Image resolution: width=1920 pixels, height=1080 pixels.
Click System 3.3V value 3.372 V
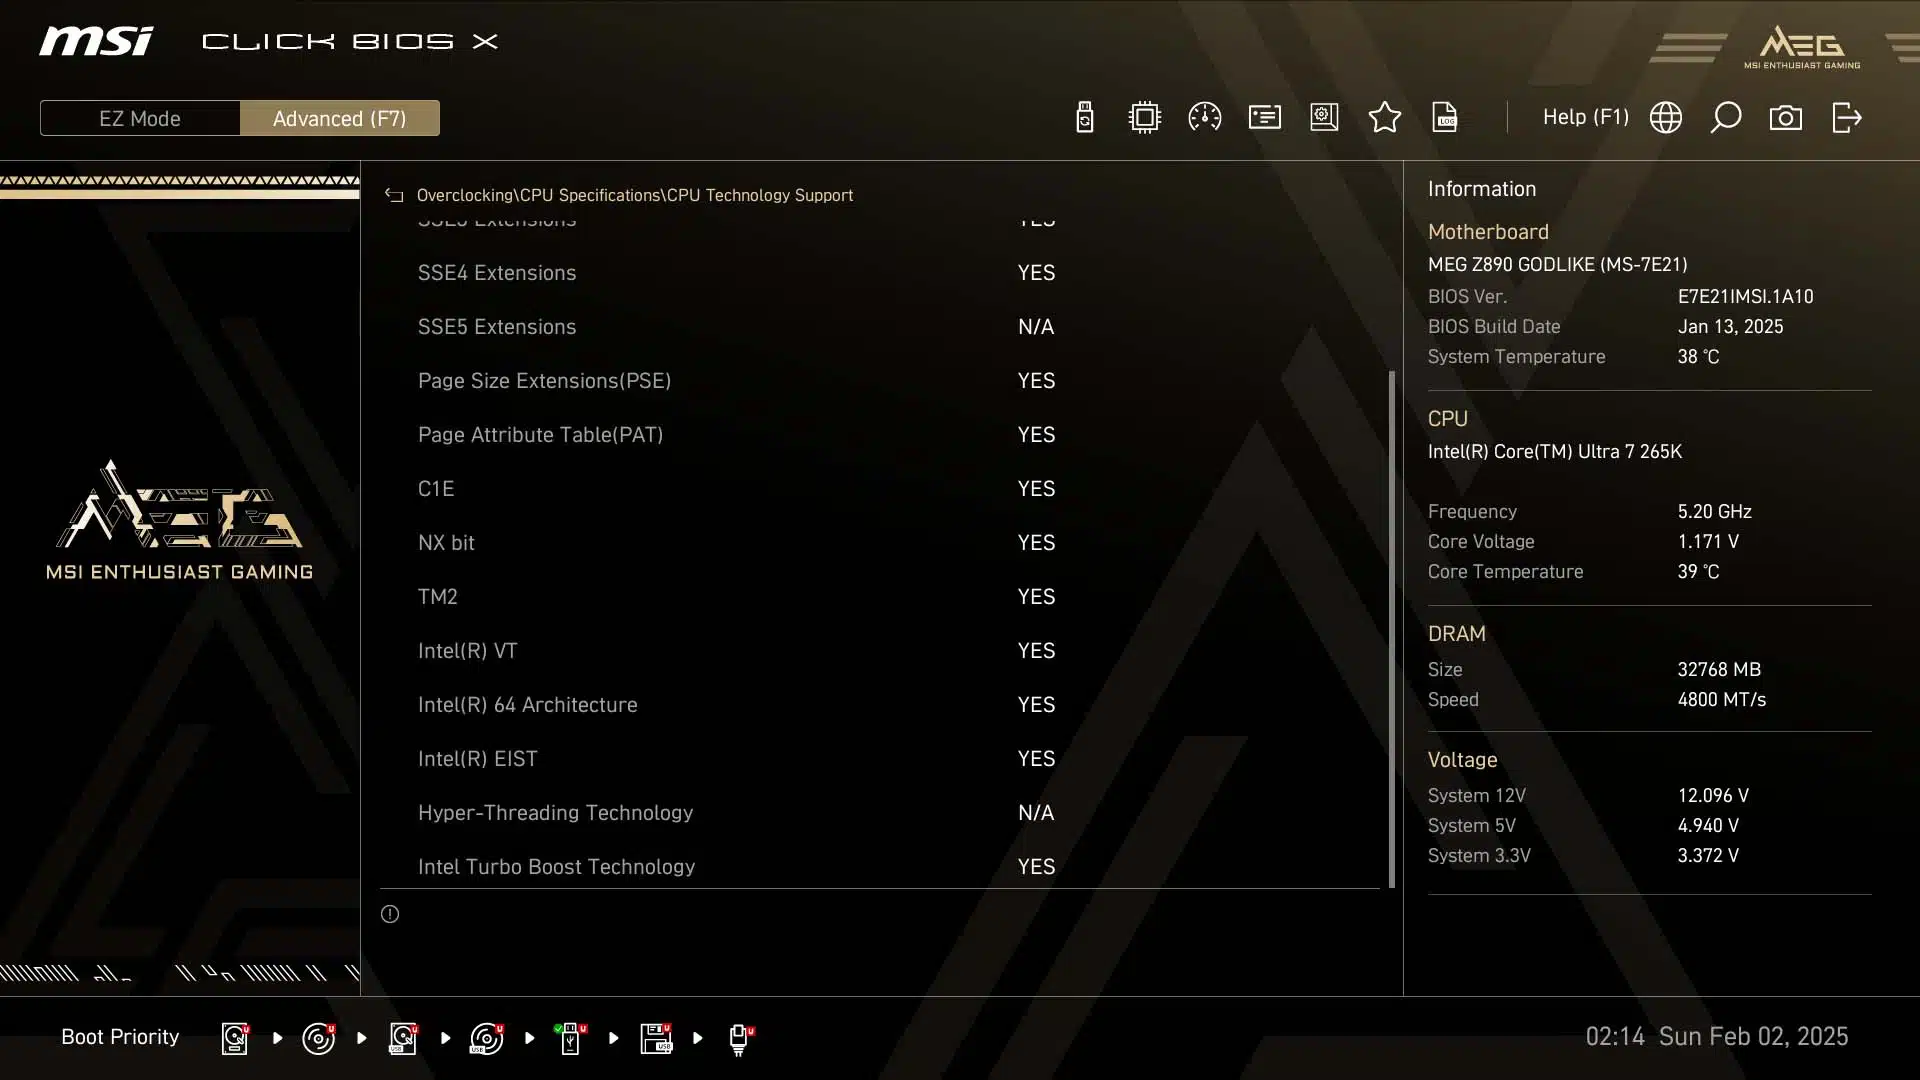(1708, 856)
